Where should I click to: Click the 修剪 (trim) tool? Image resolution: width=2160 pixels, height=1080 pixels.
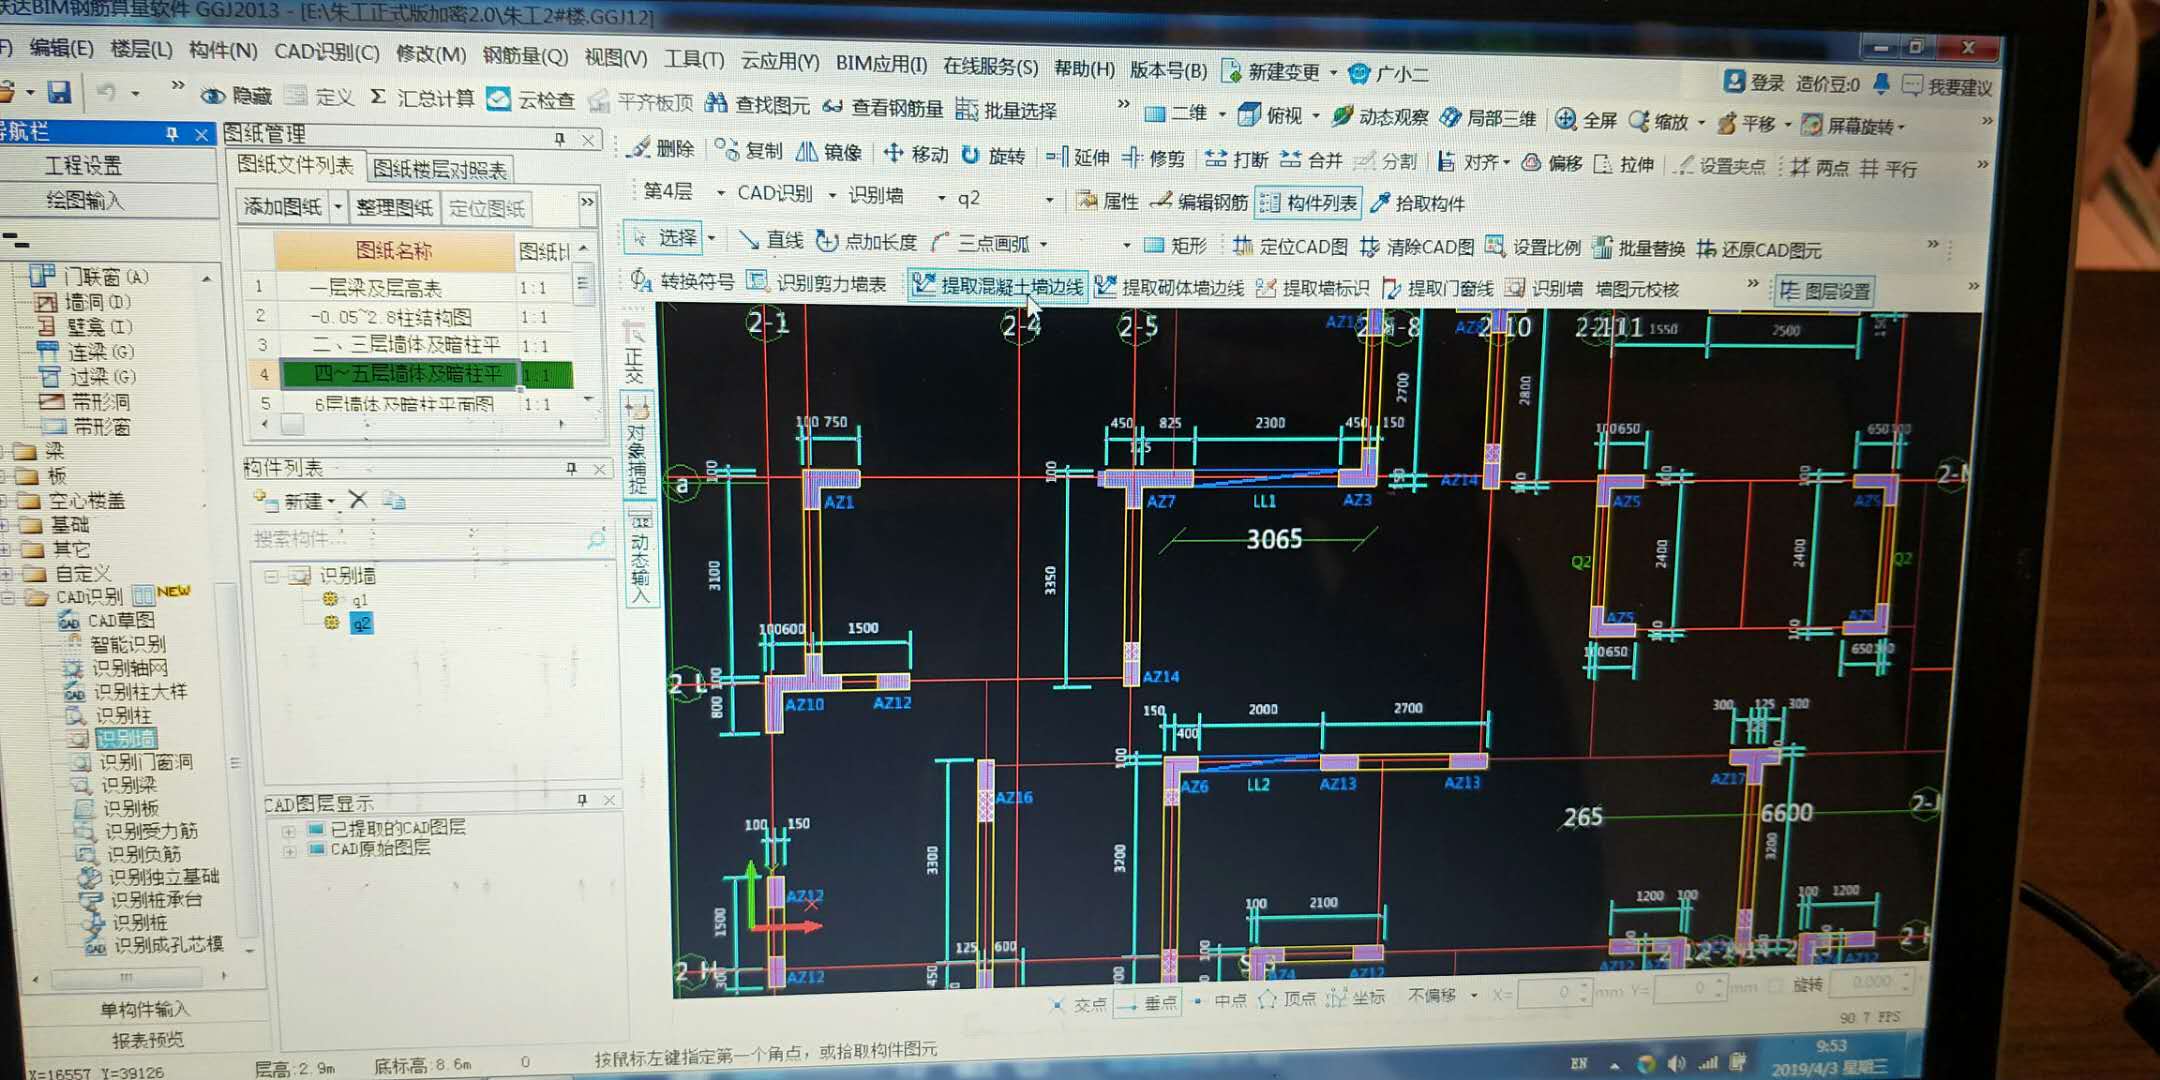[1154, 158]
